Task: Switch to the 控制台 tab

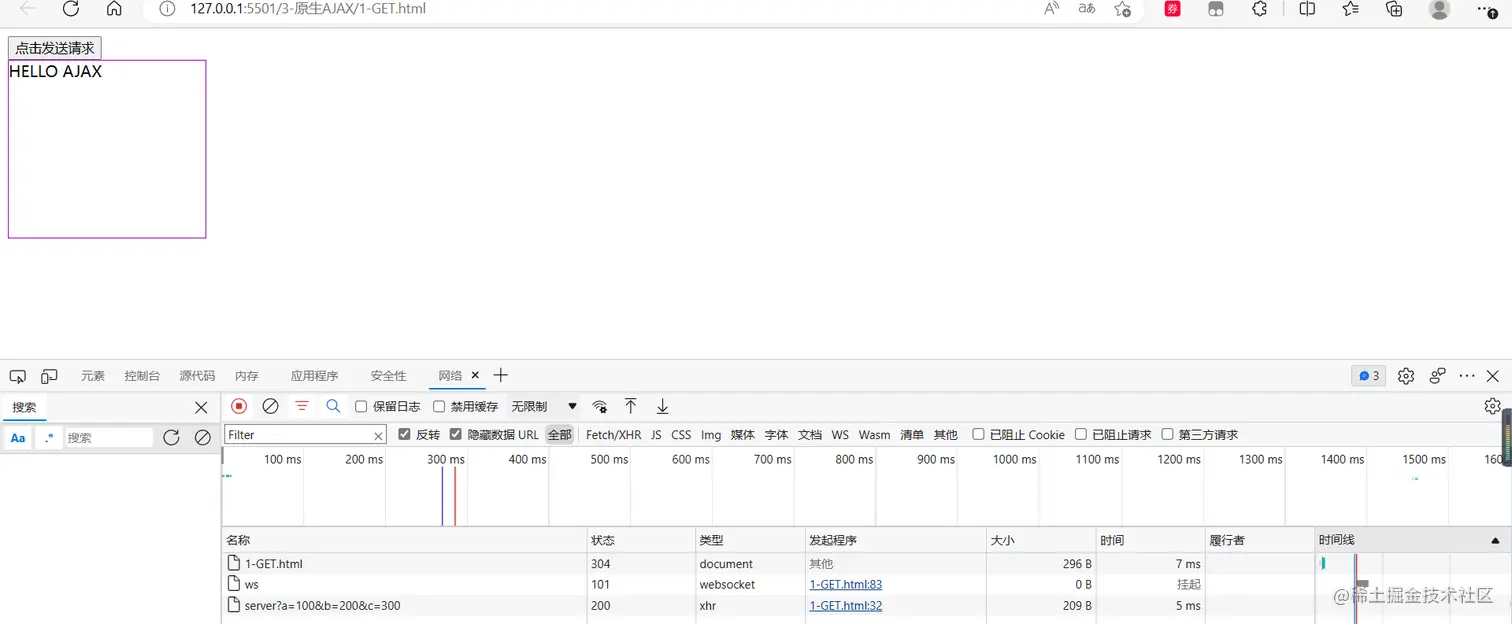Action: click(x=142, y=376)
